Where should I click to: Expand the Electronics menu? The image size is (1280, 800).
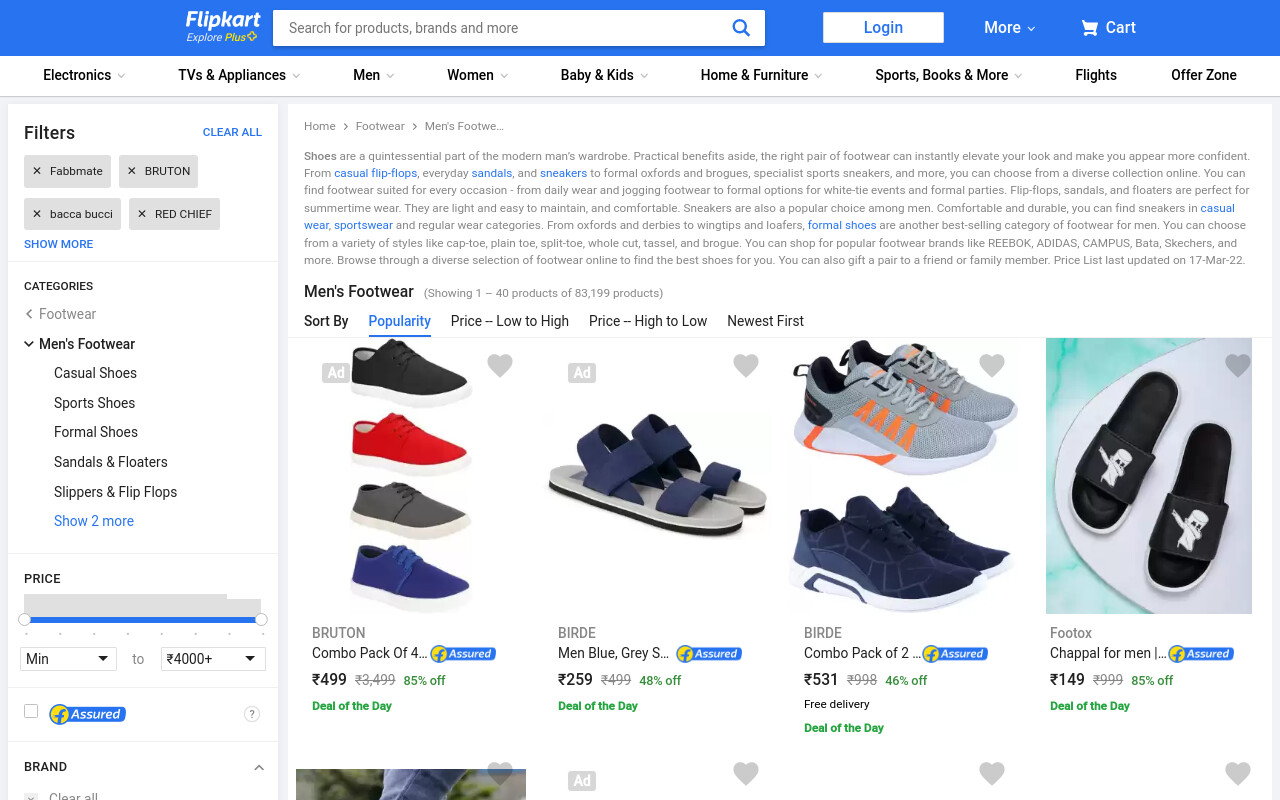pyautogui.click(x=84, y=75)
